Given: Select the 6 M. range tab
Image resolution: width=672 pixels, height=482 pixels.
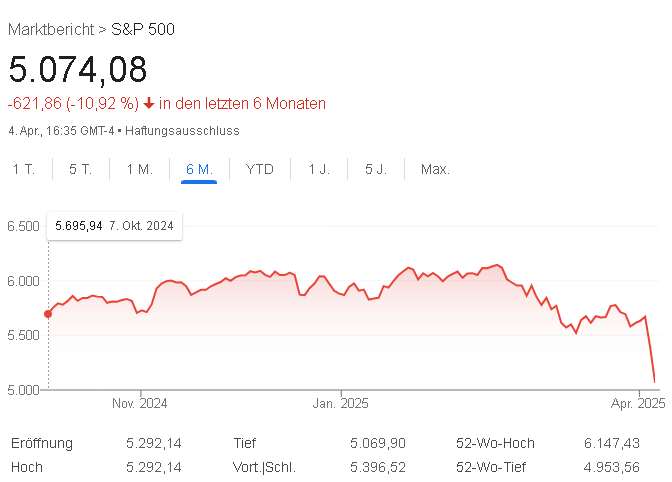Looking at the screenshot, I should 199,169.
